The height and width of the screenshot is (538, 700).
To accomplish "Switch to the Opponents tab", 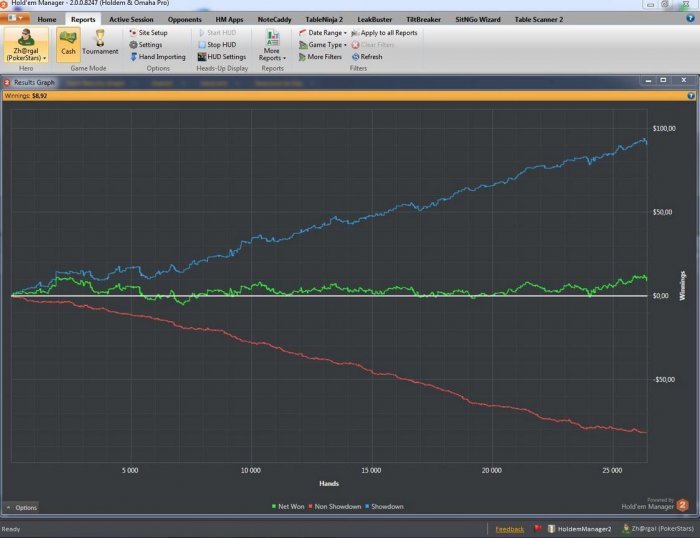I will pyautogui.click(x=184, y=20).
